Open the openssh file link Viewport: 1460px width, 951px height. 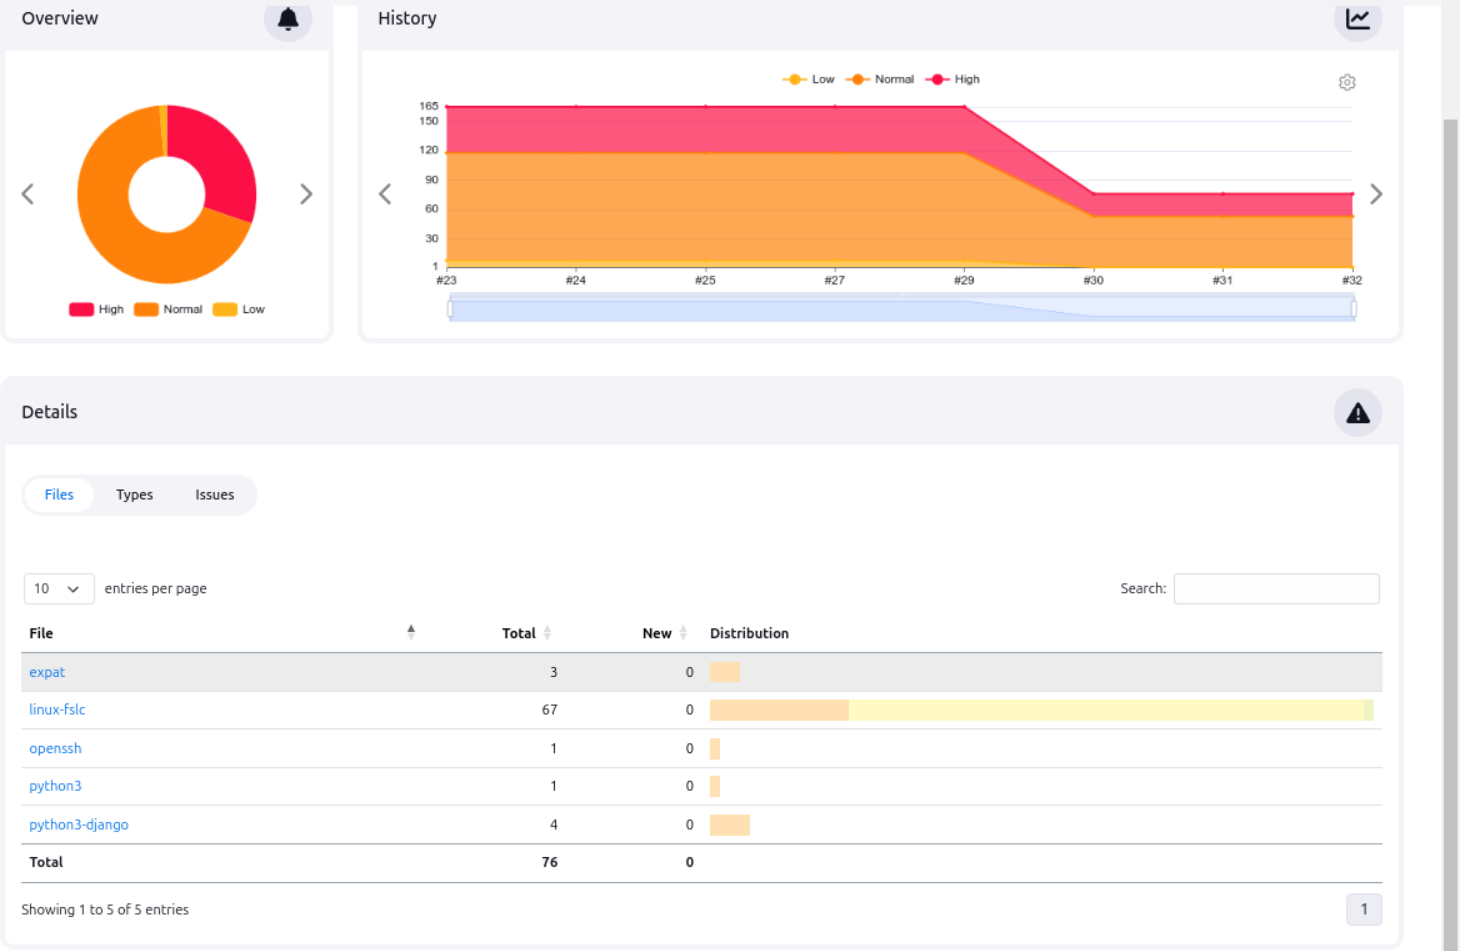click(55, 748)
